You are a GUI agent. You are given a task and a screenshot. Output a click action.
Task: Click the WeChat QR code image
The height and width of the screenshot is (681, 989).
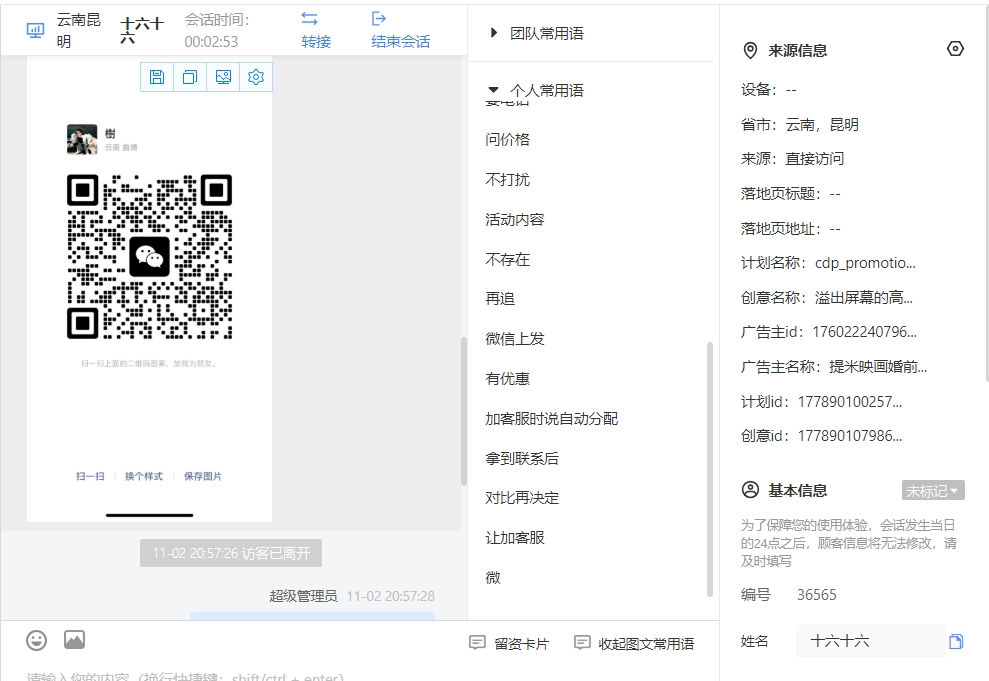149,257
